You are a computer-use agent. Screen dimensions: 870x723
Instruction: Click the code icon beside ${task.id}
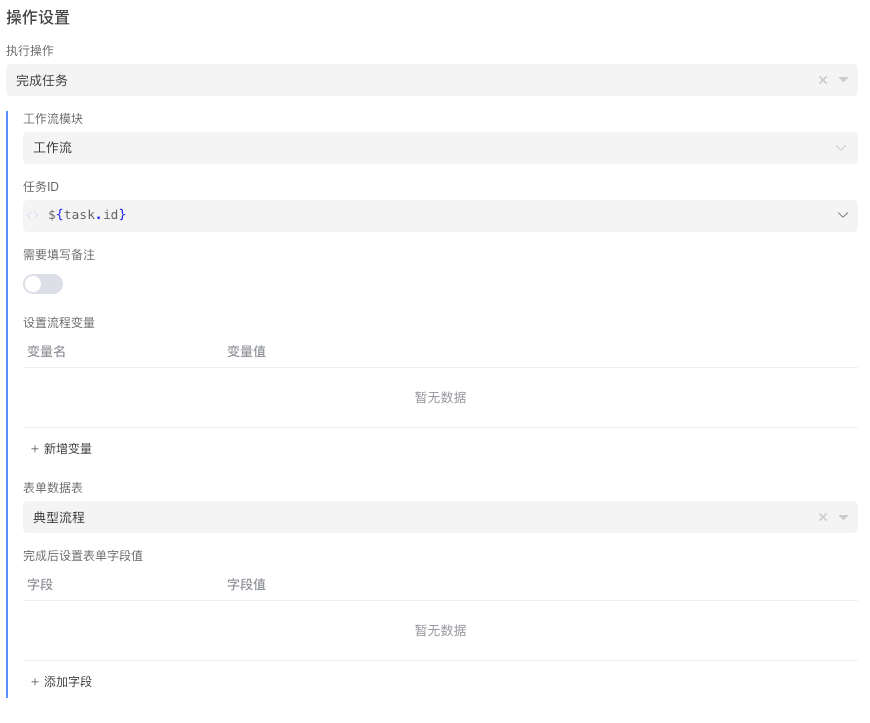click(x=33, y=215)
